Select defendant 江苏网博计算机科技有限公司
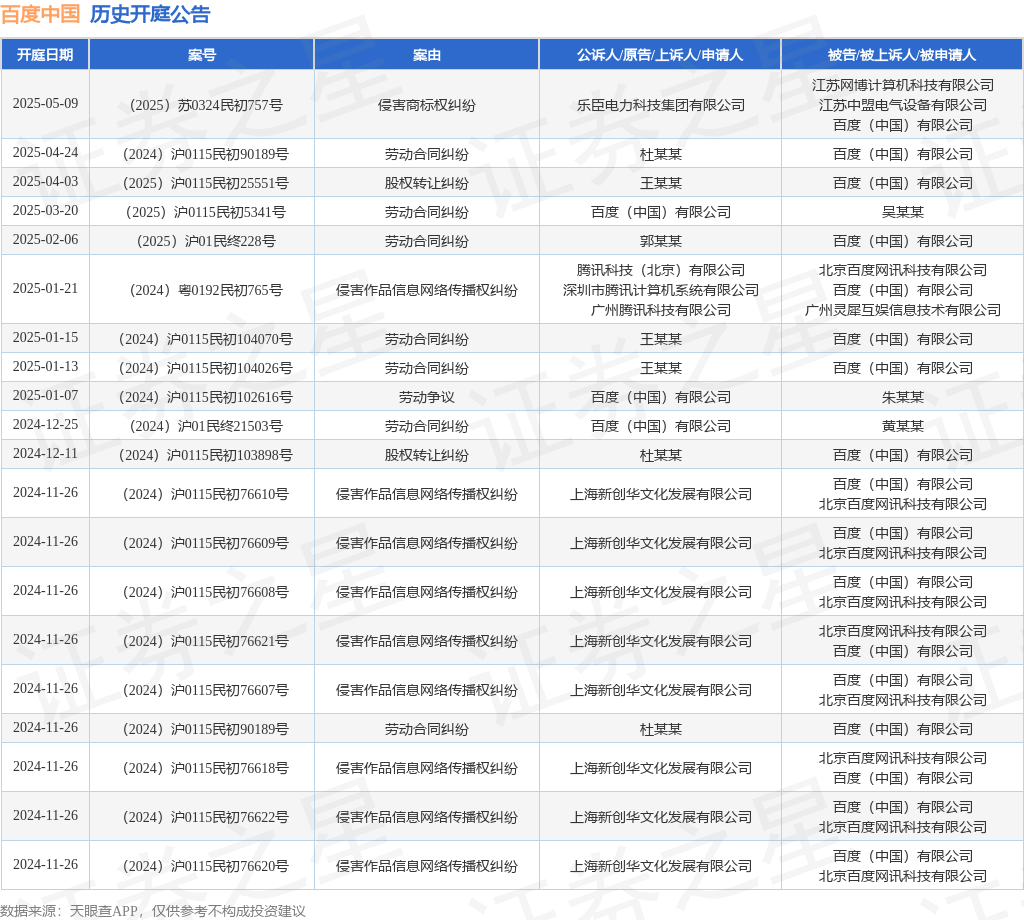1024x920 pixels. pyautogui.click(x=903, y=85)
